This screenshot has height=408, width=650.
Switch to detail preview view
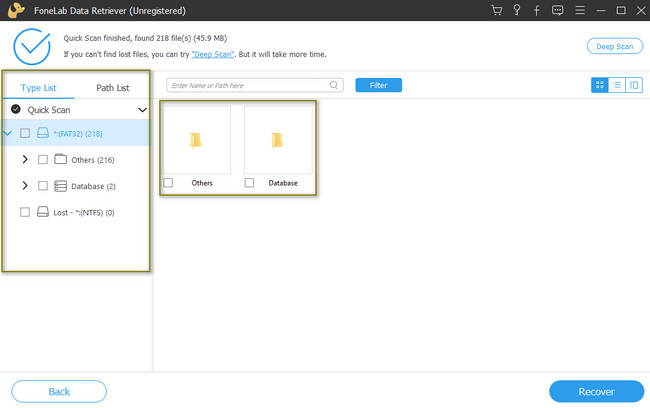[634, 85]
